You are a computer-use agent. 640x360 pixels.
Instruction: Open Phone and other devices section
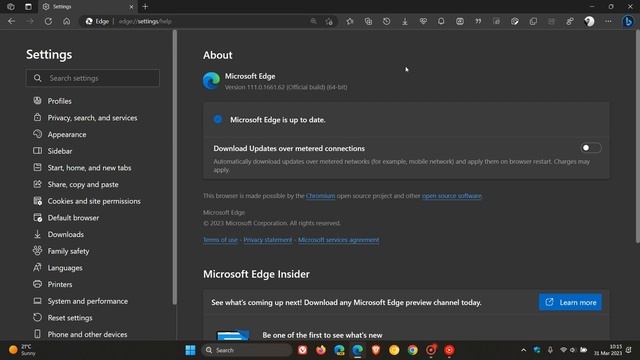coord(80,334)
